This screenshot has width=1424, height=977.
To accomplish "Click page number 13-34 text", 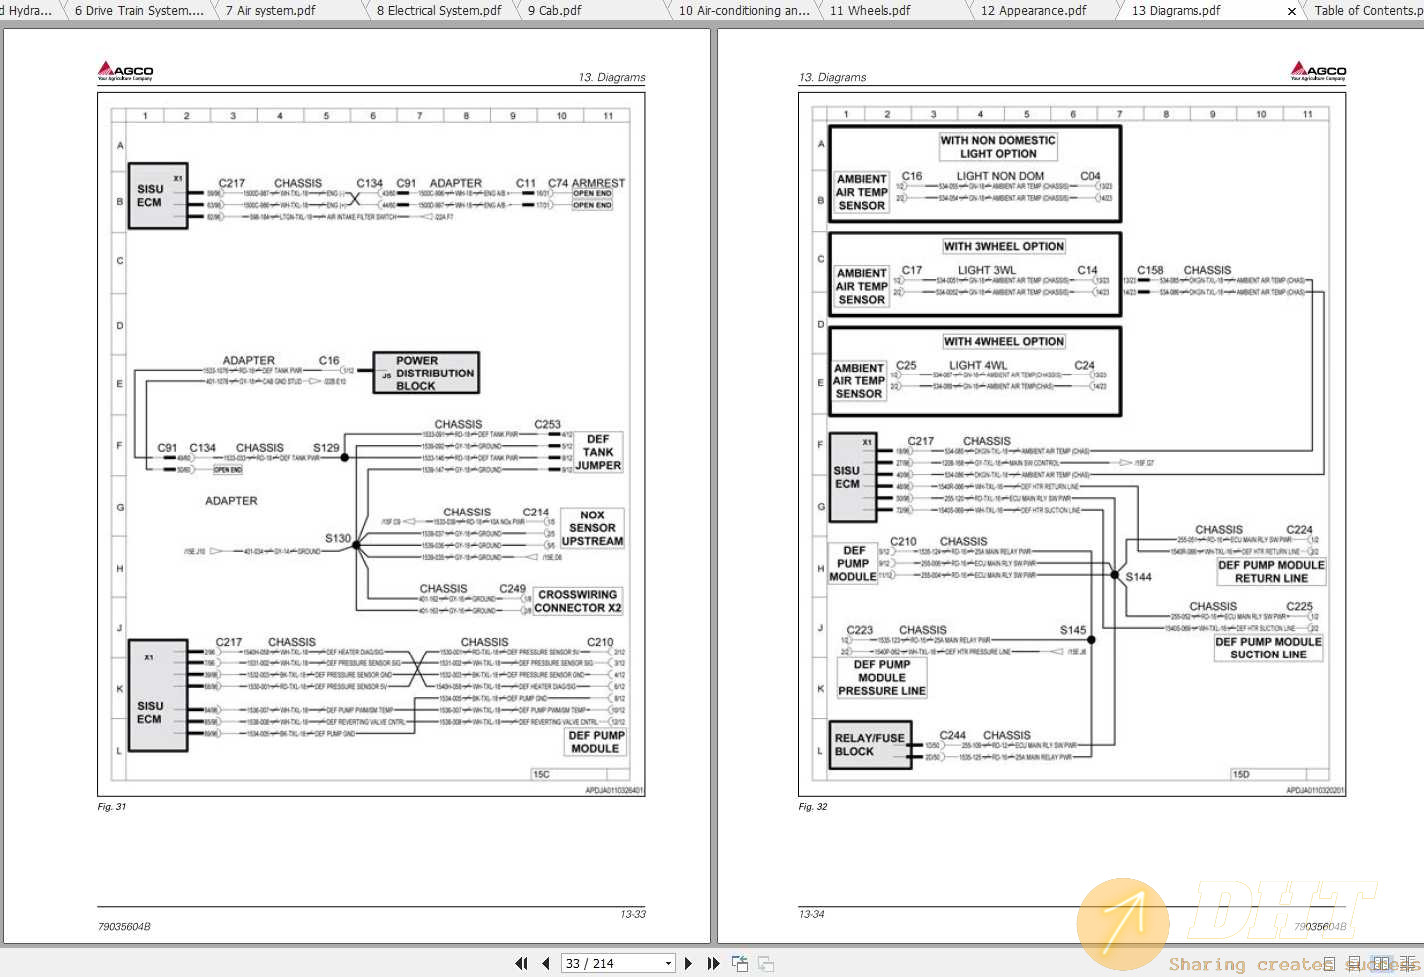I will point(812,914).
